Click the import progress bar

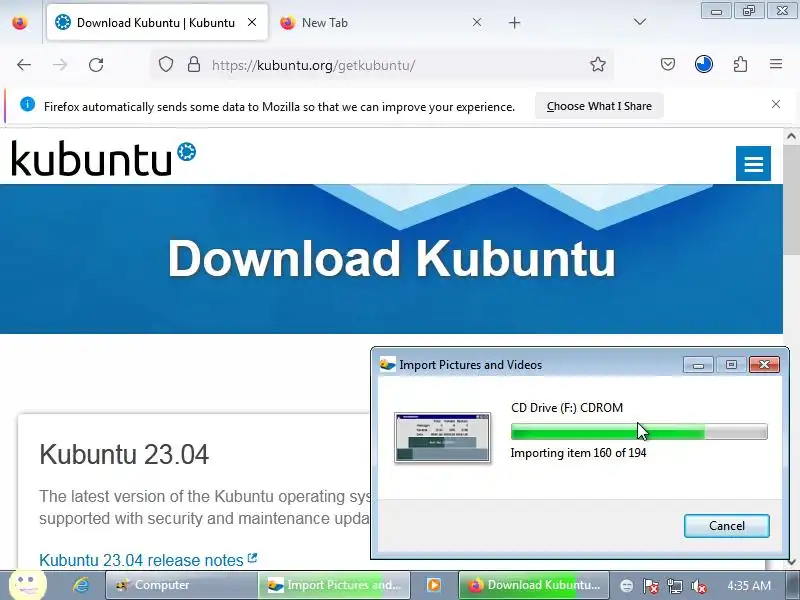[x=639, y=432]
